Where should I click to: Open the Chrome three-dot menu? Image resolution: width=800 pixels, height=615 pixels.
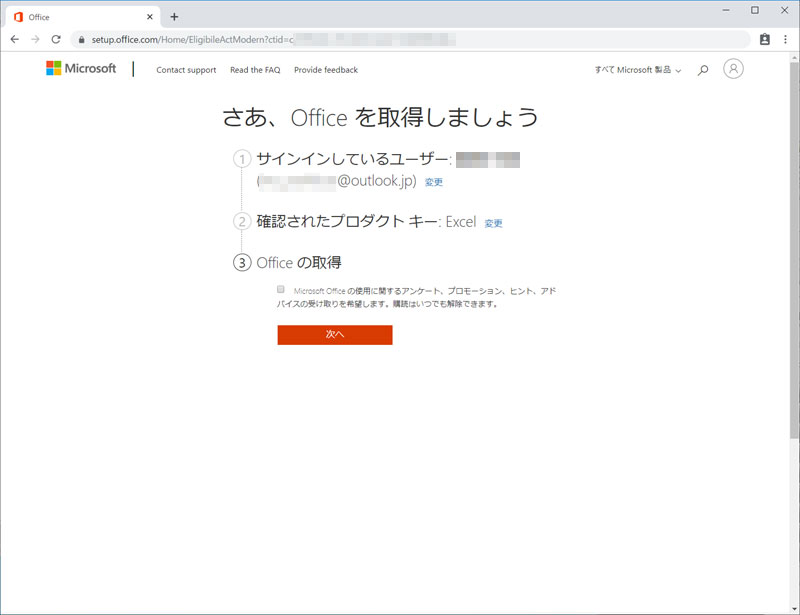785,39
